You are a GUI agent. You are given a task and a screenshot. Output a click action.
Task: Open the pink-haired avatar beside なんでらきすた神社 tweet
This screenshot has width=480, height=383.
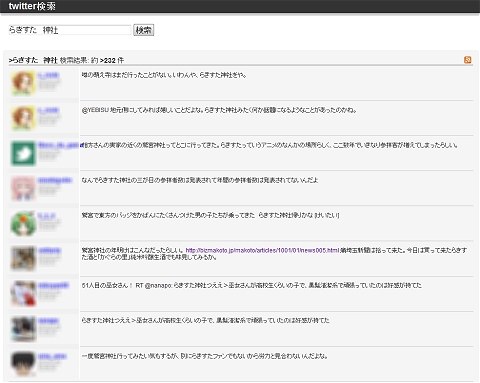tap(23, 188)
